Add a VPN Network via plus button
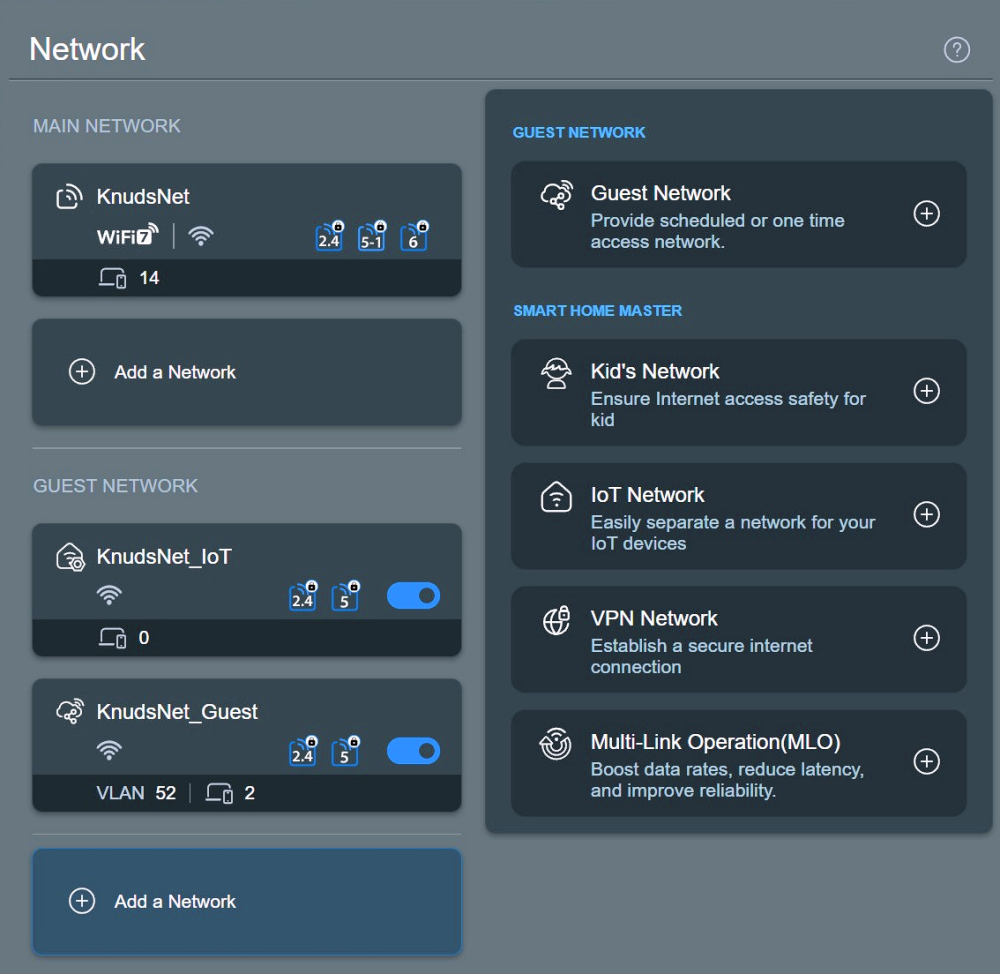1000x974 pixels. click(927, 638)
